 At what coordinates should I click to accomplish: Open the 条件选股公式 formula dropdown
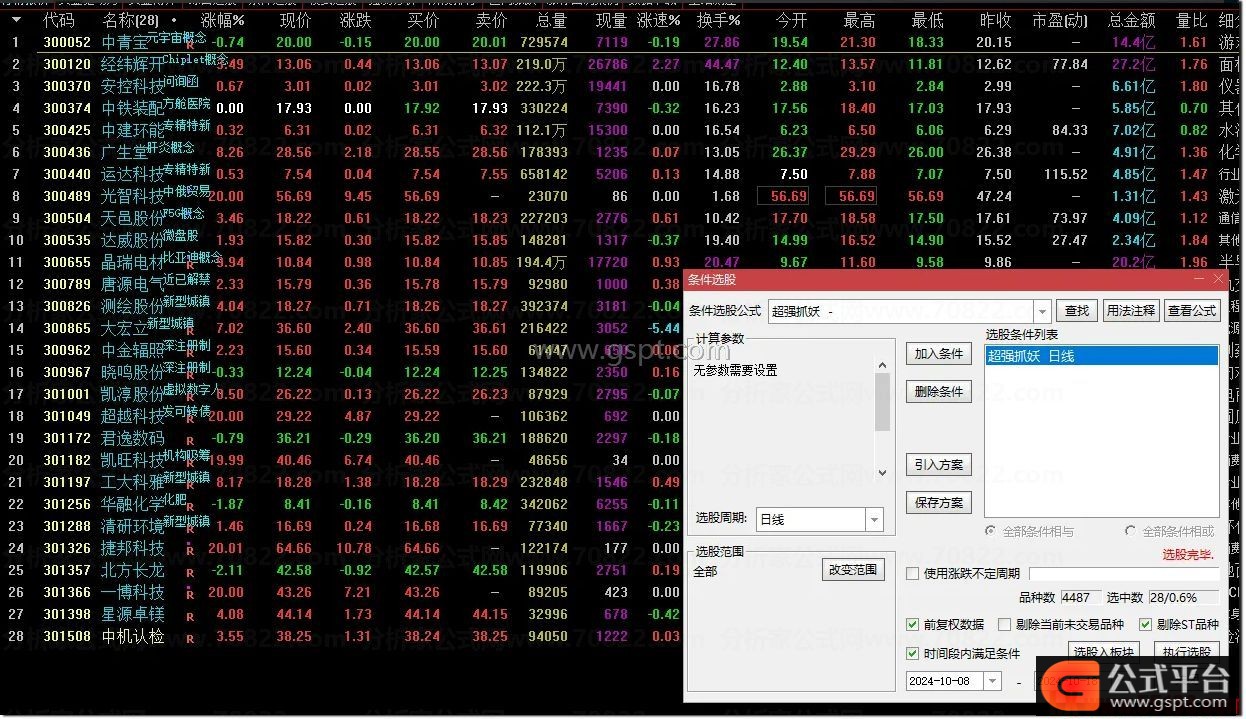(x=1042, y=311)
